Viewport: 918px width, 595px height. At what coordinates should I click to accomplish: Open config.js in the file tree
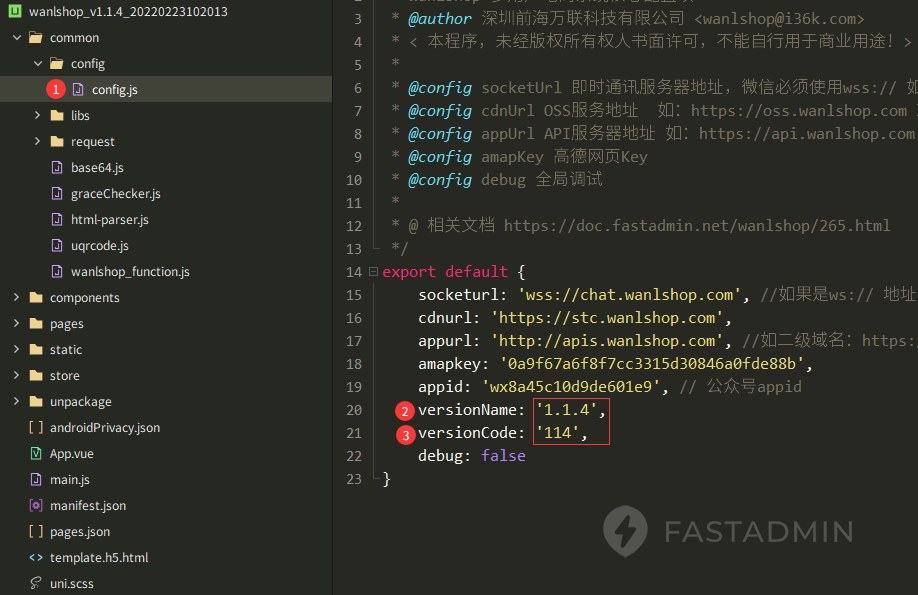[115, 90]
